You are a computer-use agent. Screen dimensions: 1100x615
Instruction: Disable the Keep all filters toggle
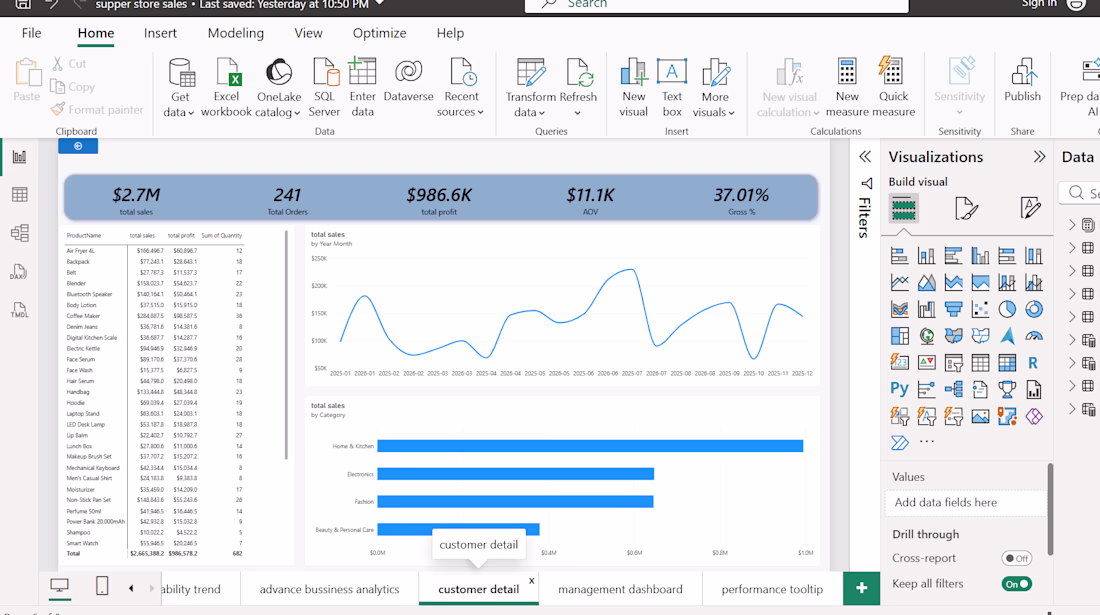(x=1017, y=583)
